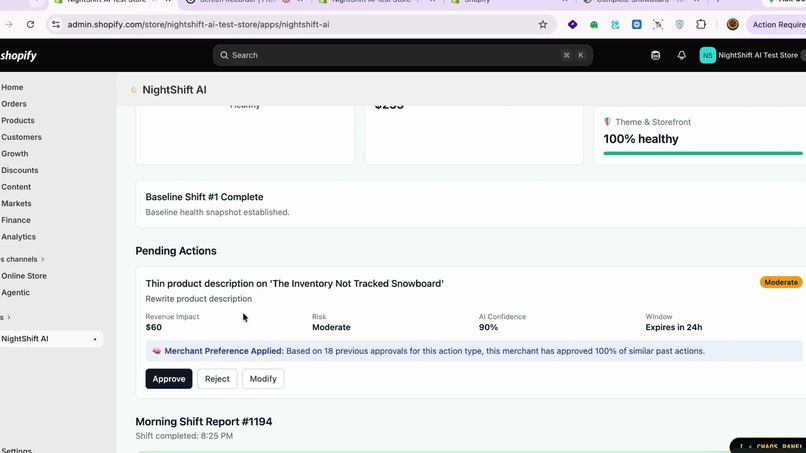The width and height of the screenshot is (806, 453).
Task: Click the Shopify logo
Action: [18, 55]
